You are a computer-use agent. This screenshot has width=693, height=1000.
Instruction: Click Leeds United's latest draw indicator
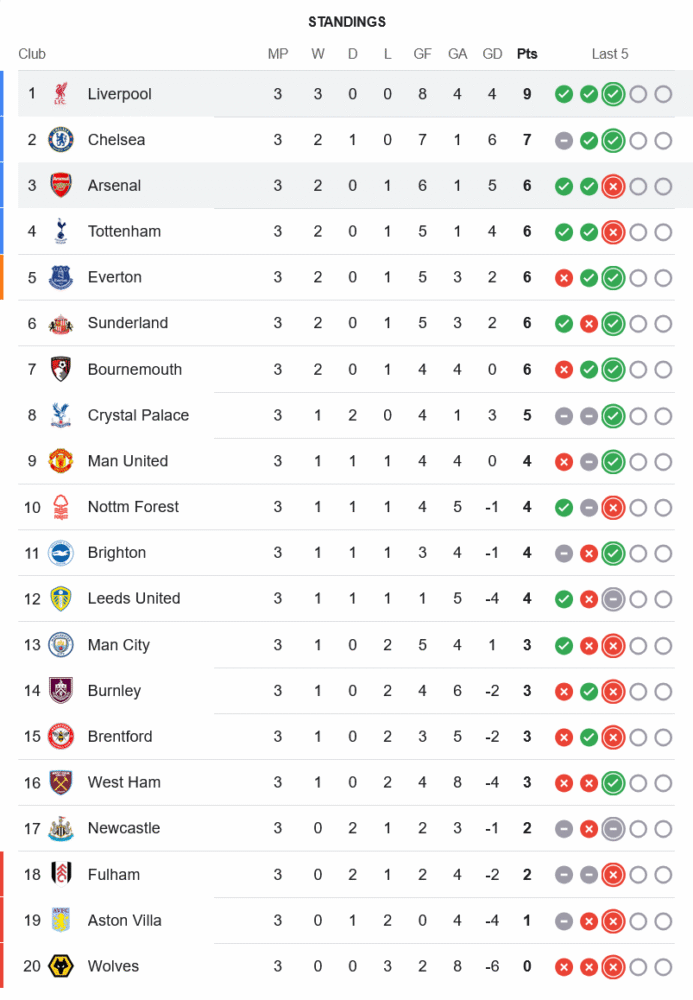(613, 599)
